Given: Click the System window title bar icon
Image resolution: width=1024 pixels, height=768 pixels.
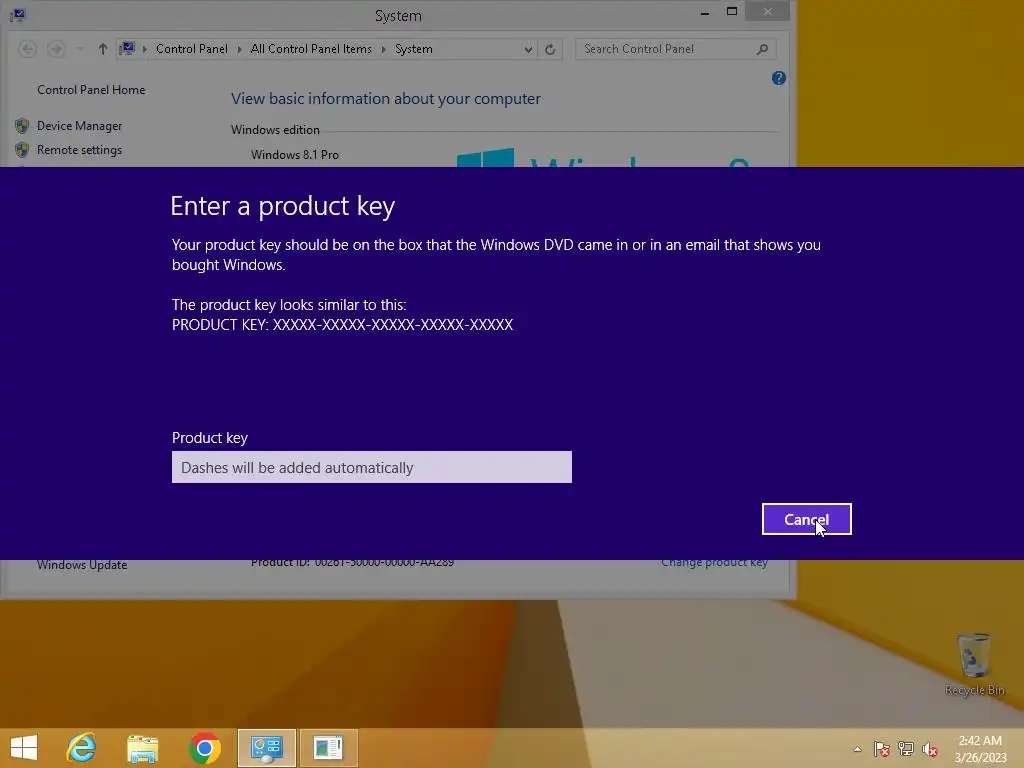Looking at the screenshot, I should coord(17,14).
